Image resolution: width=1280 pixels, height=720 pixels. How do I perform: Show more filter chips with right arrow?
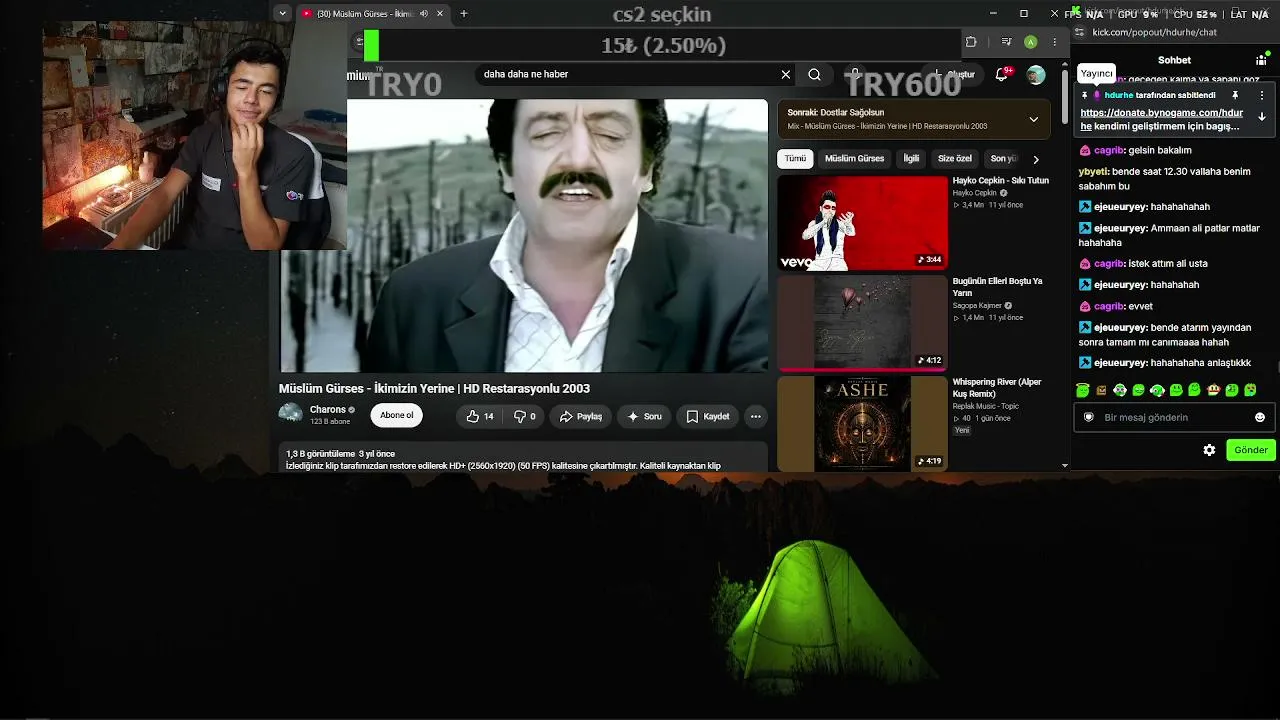[1036, 159]
